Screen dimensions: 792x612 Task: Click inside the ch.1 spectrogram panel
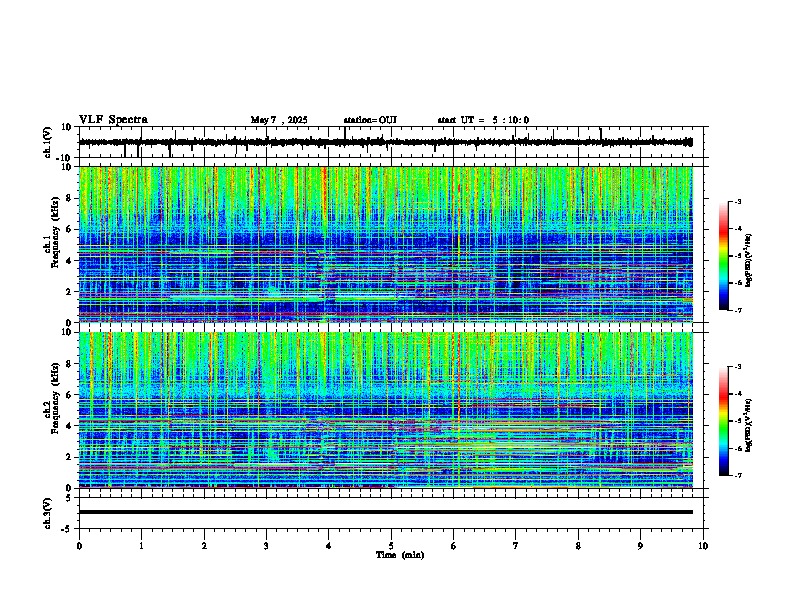(386, 244)
